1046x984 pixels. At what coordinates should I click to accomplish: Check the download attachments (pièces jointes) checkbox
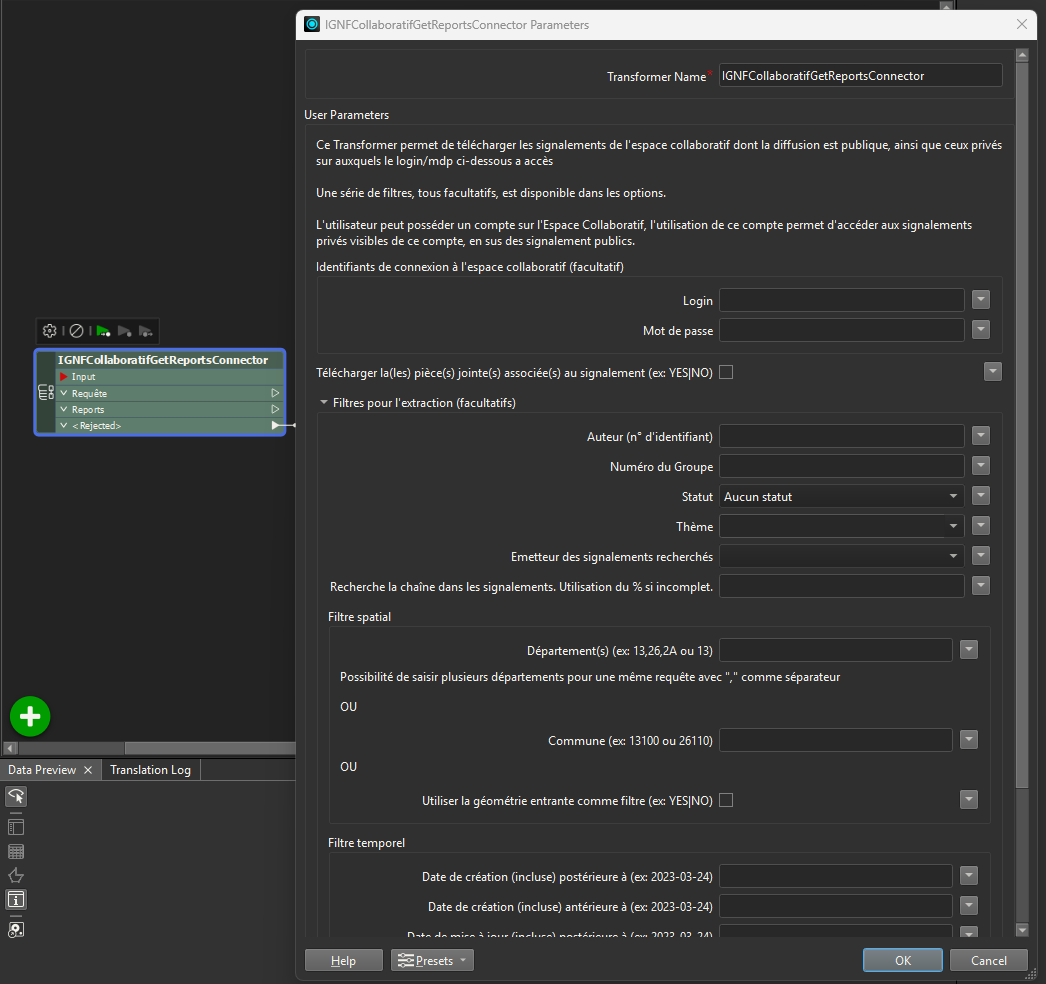click(726, 372)
